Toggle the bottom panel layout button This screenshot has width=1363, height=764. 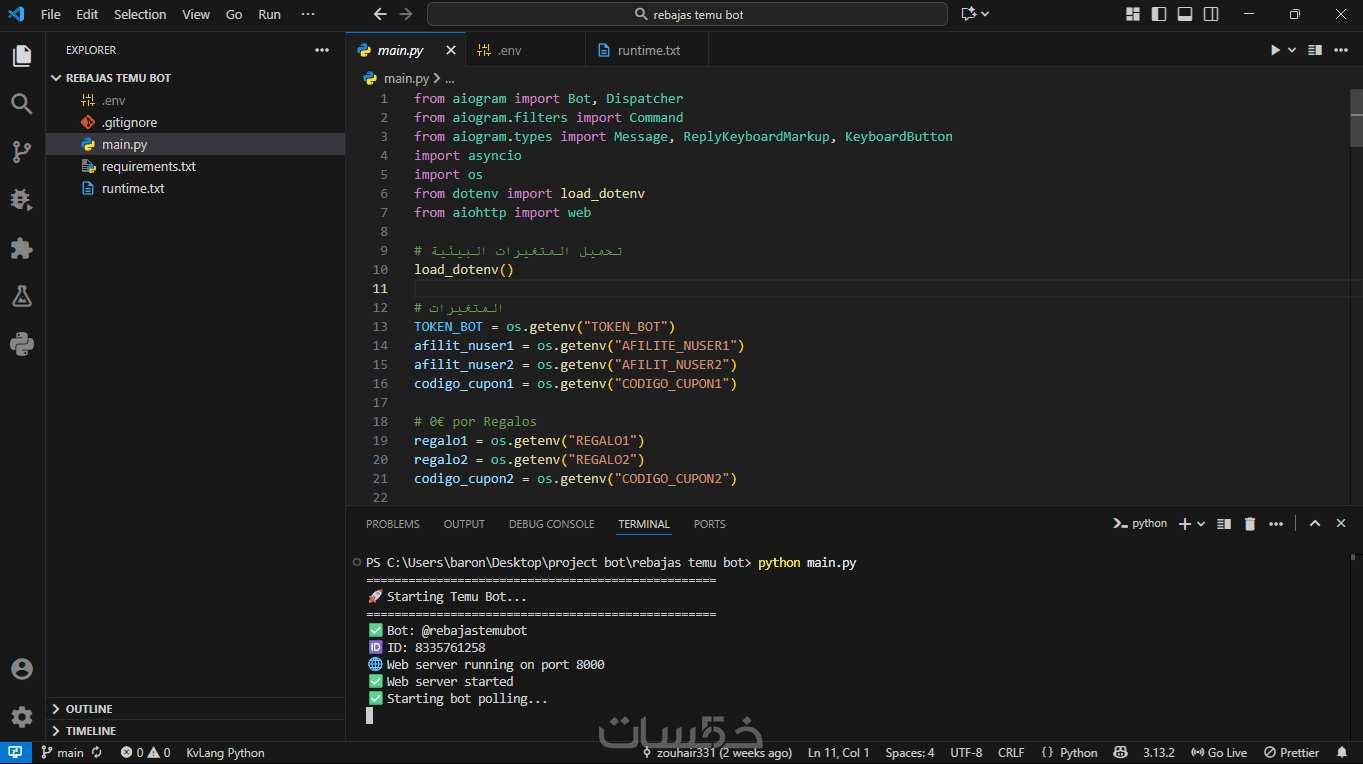coord(1185,14)
